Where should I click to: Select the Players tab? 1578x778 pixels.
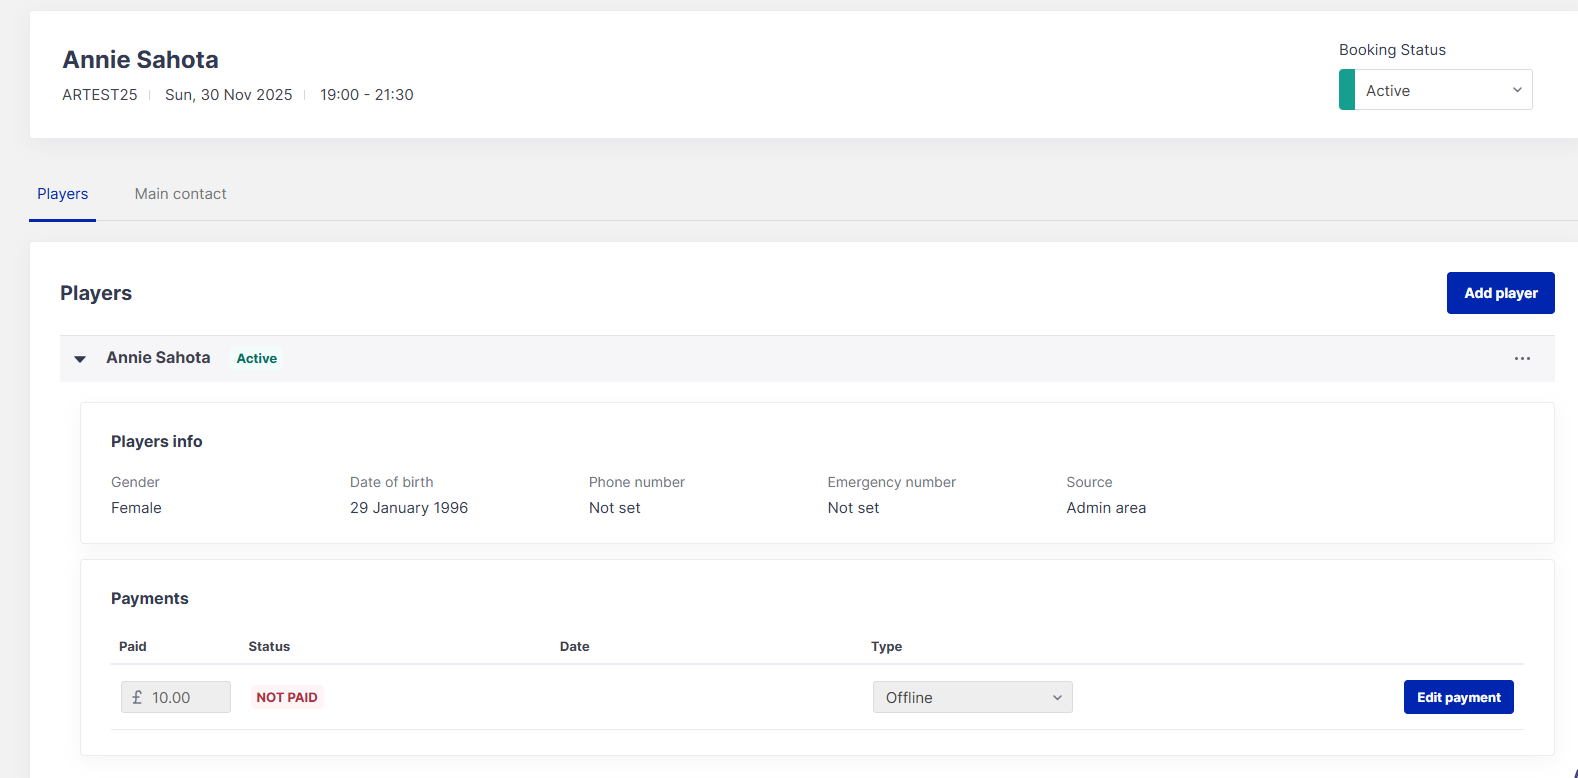(x=62, y=194)
